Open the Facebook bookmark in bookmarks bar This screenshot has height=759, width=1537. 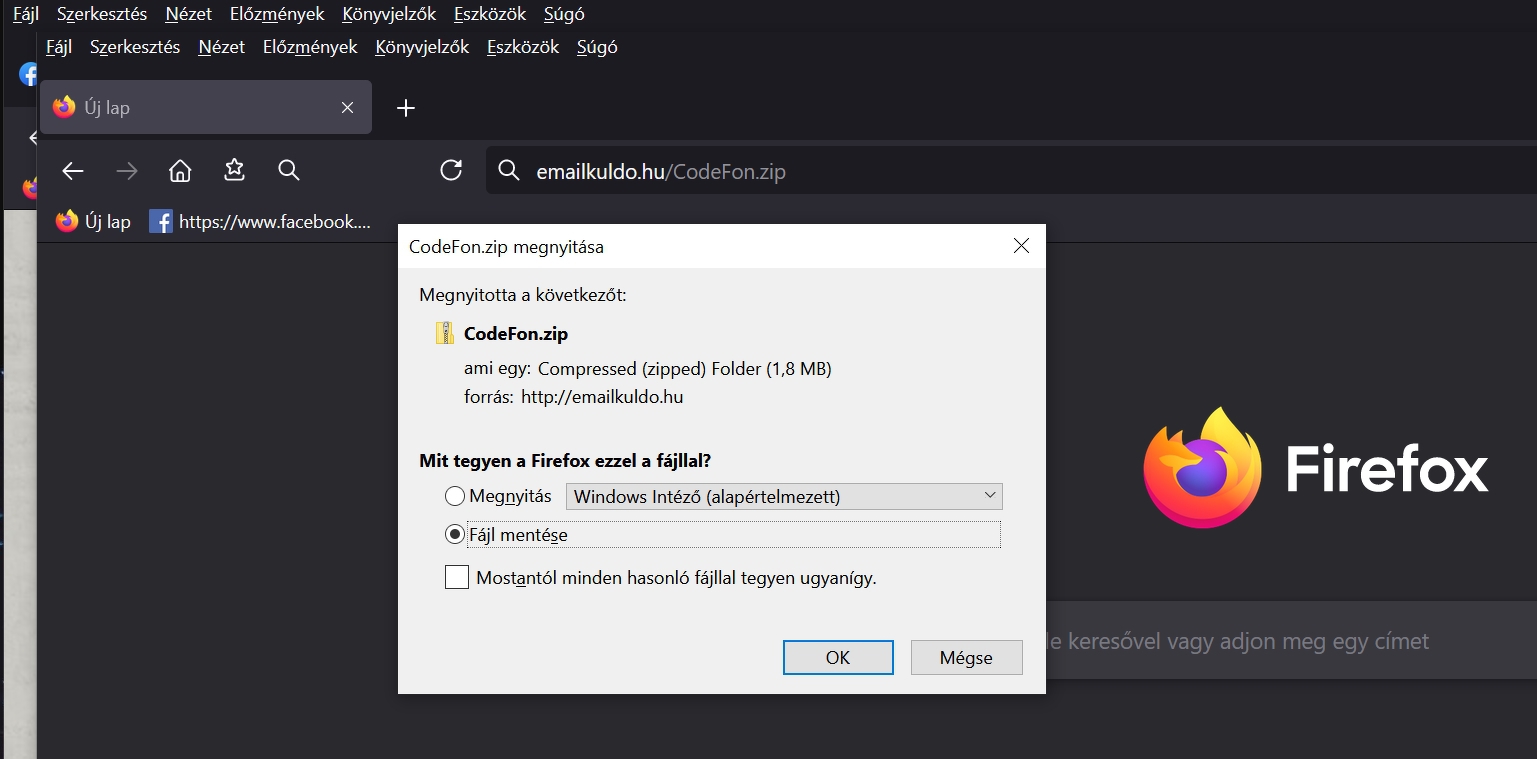(260, 222)
